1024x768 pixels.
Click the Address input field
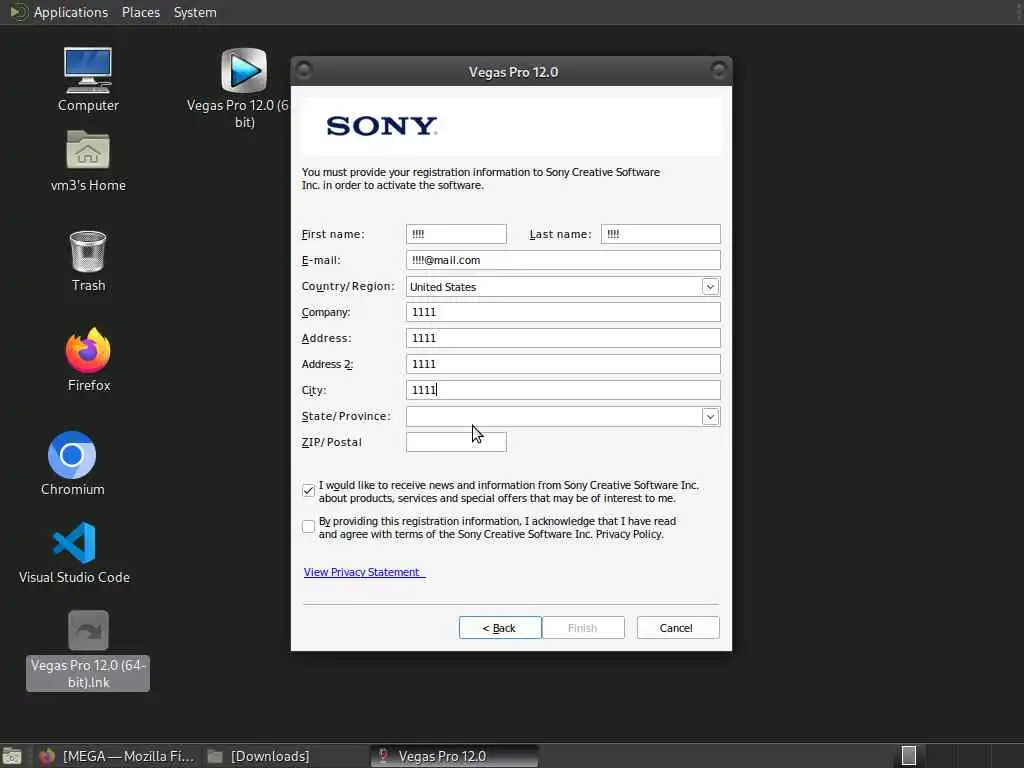[563, 338]
